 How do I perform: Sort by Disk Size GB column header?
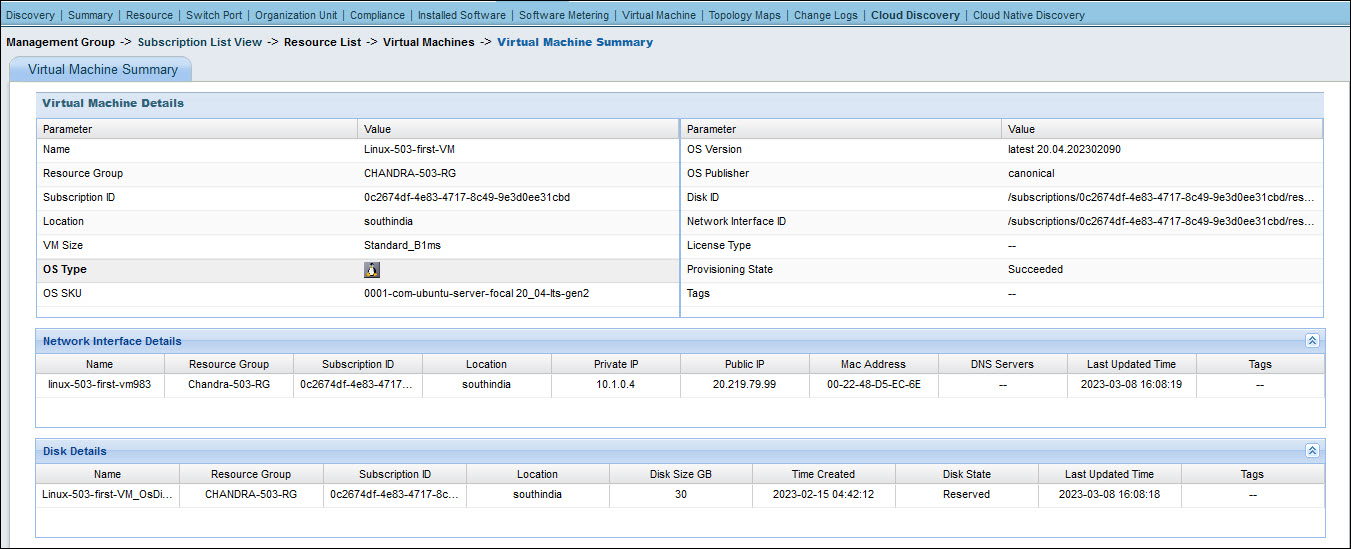(x=681, y=475)
